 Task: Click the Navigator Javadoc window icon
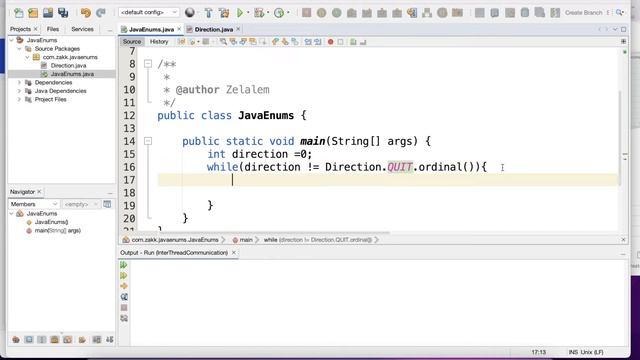tap(107, 204)
